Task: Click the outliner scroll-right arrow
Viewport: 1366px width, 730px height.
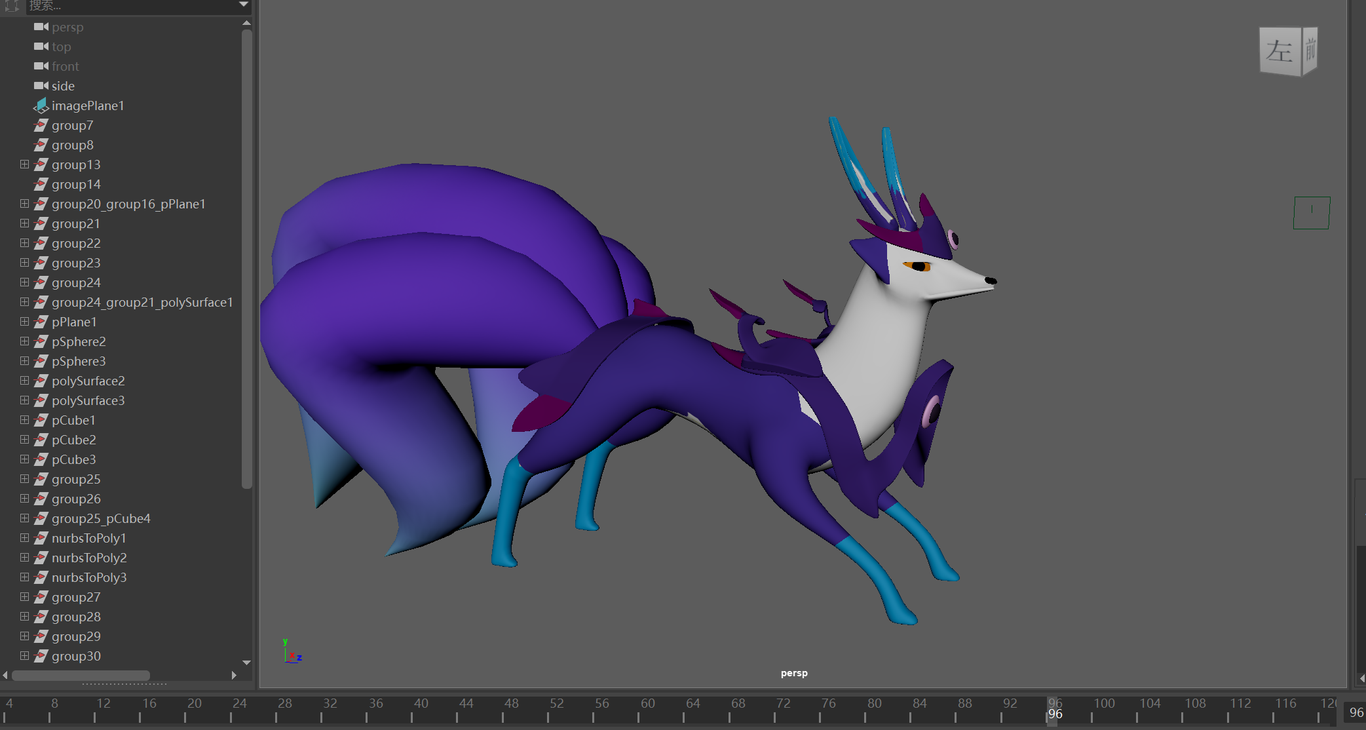Action: [234, 676]
